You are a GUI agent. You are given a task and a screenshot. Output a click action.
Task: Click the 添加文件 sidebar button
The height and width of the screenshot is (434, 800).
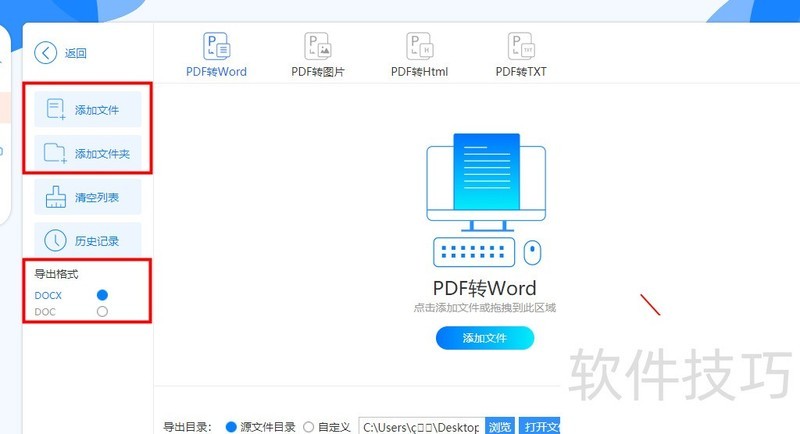[x=88, y=109]
